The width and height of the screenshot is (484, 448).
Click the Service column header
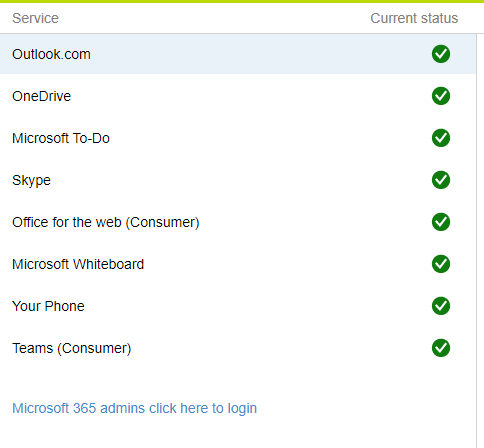click(35, 18)
